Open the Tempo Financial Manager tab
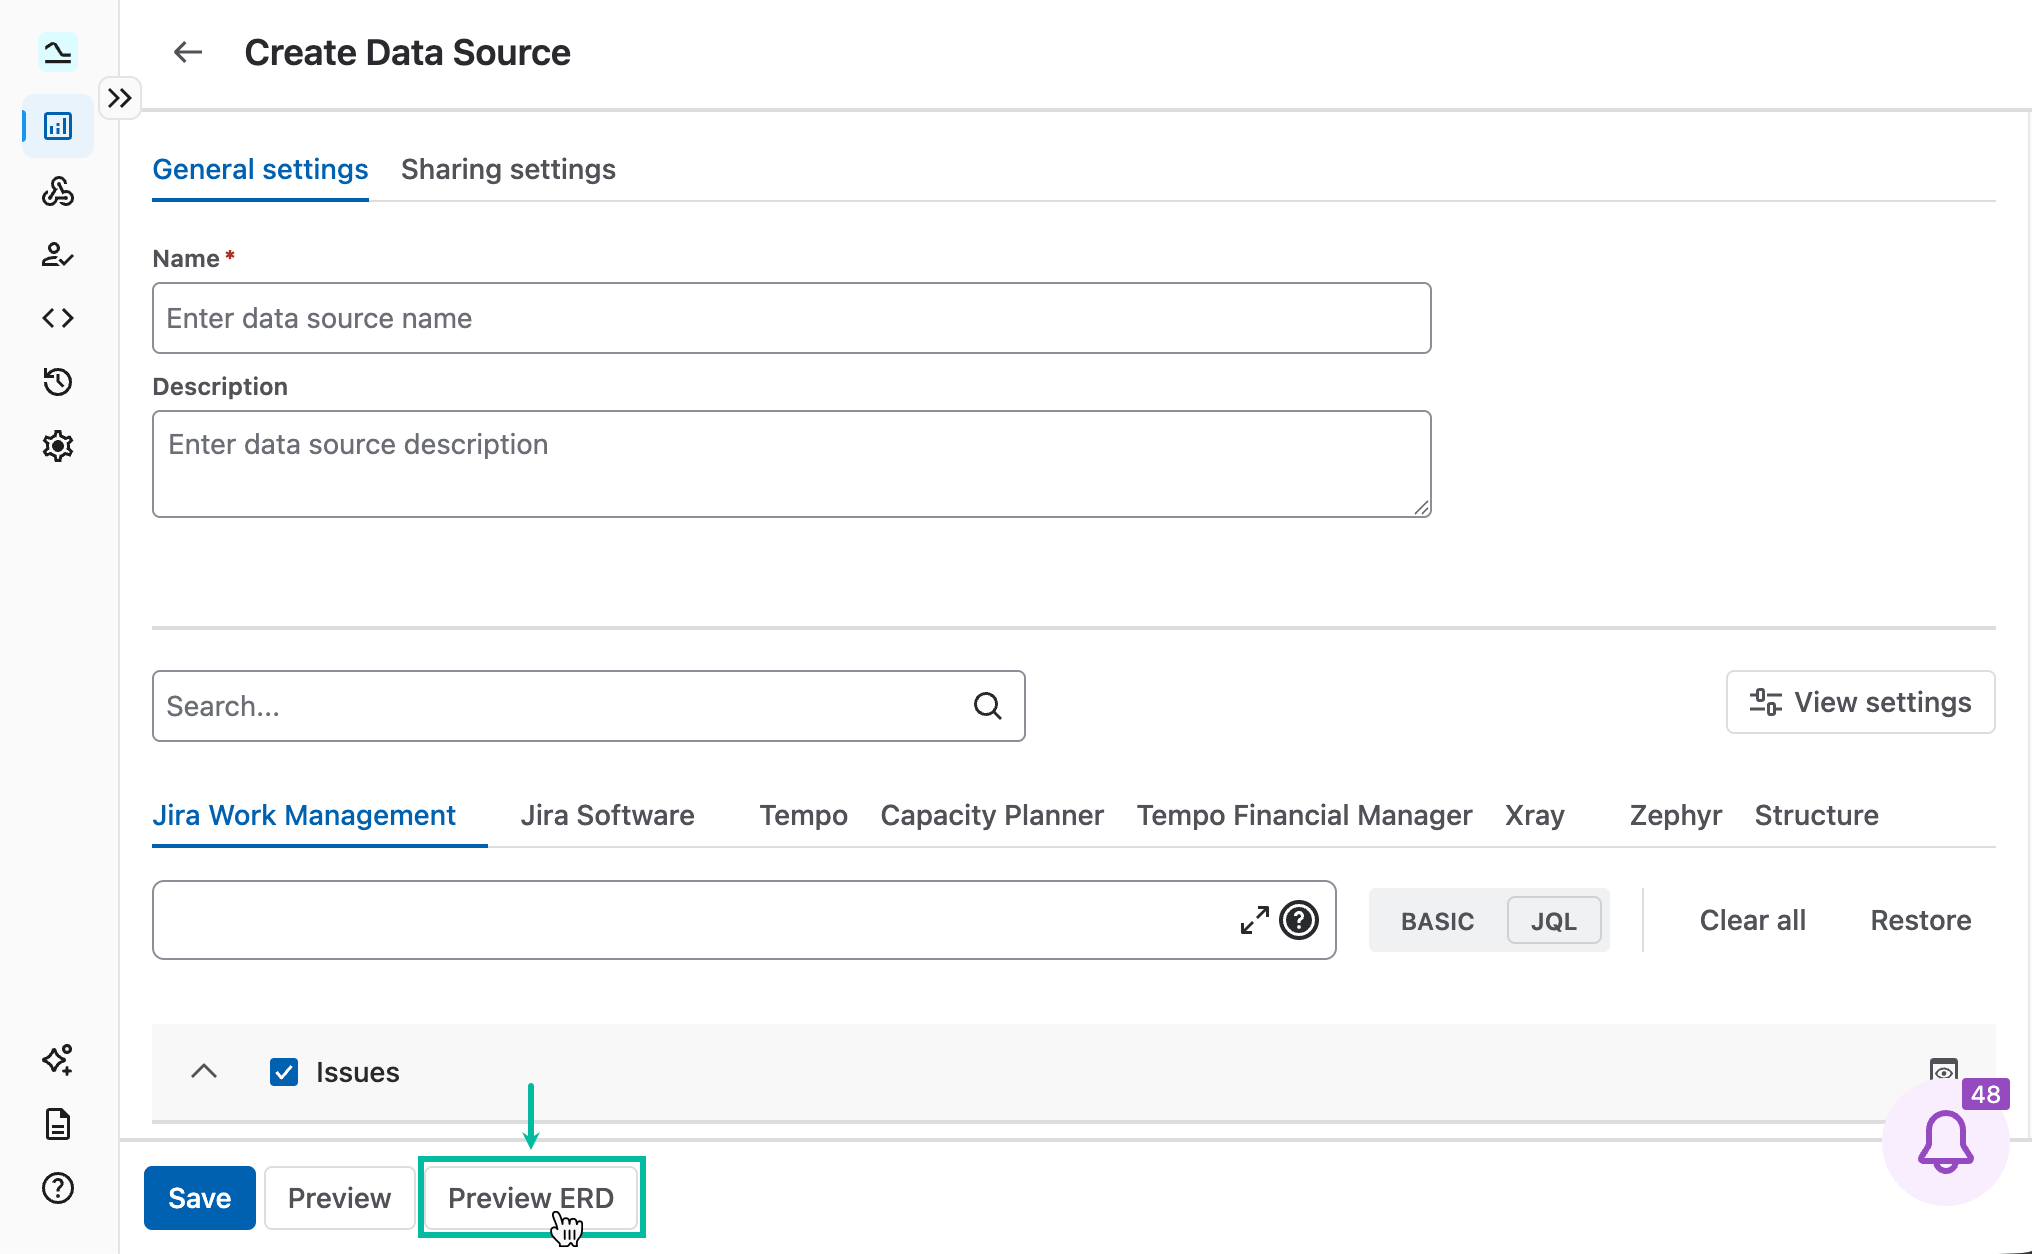 tap(1304, 815)
